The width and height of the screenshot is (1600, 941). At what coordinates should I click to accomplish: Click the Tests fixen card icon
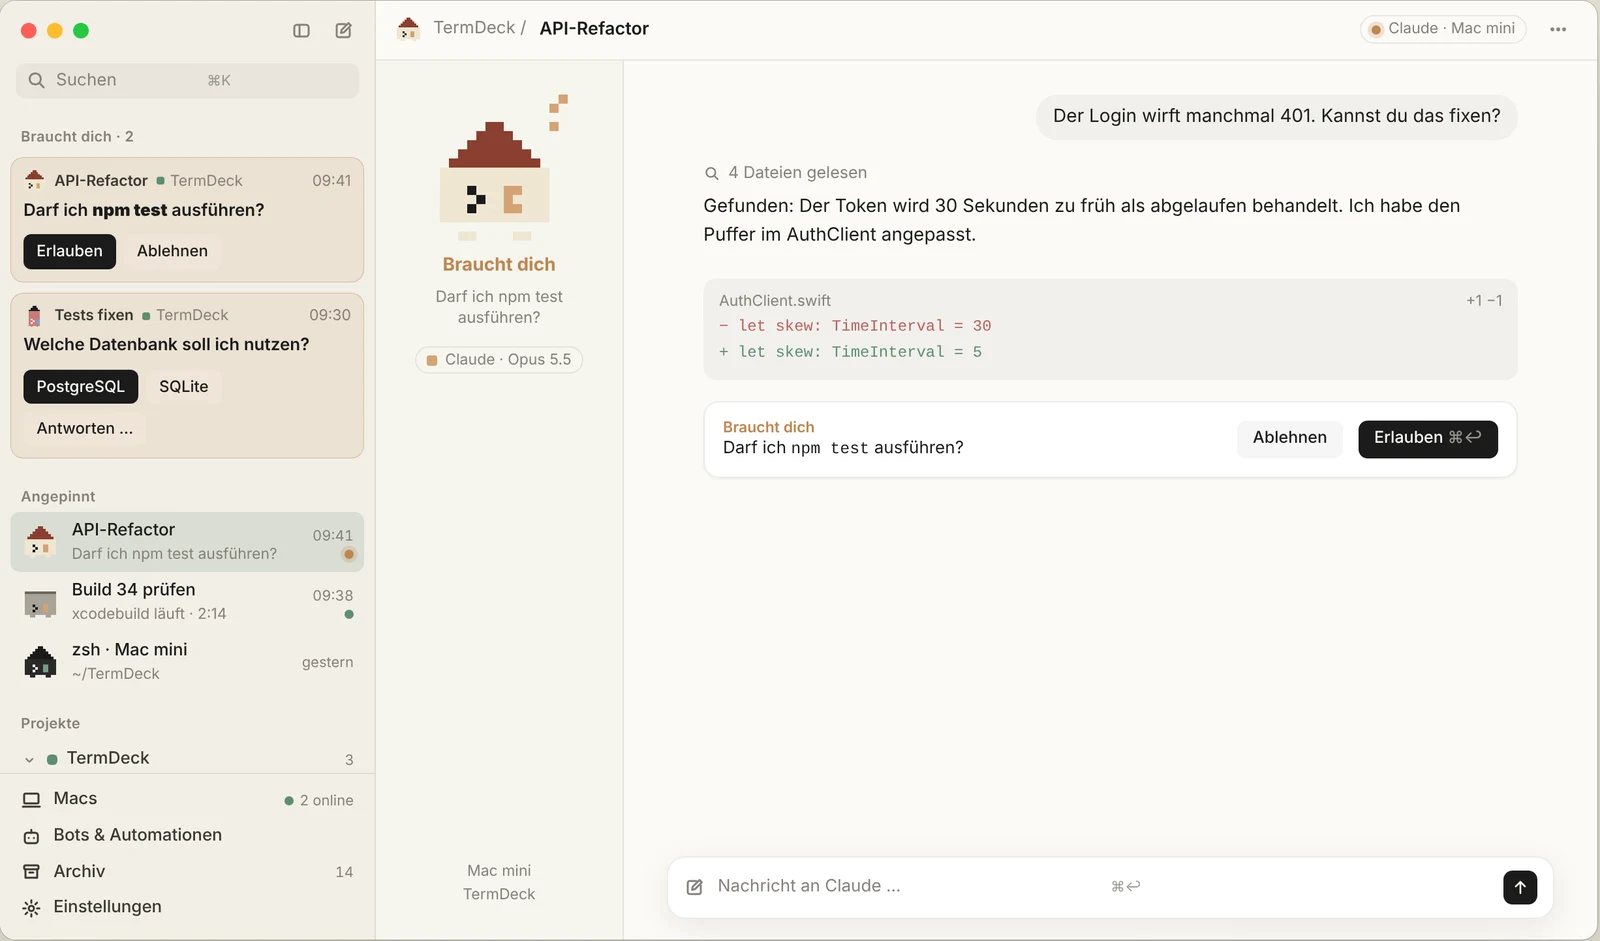point(34,316)
